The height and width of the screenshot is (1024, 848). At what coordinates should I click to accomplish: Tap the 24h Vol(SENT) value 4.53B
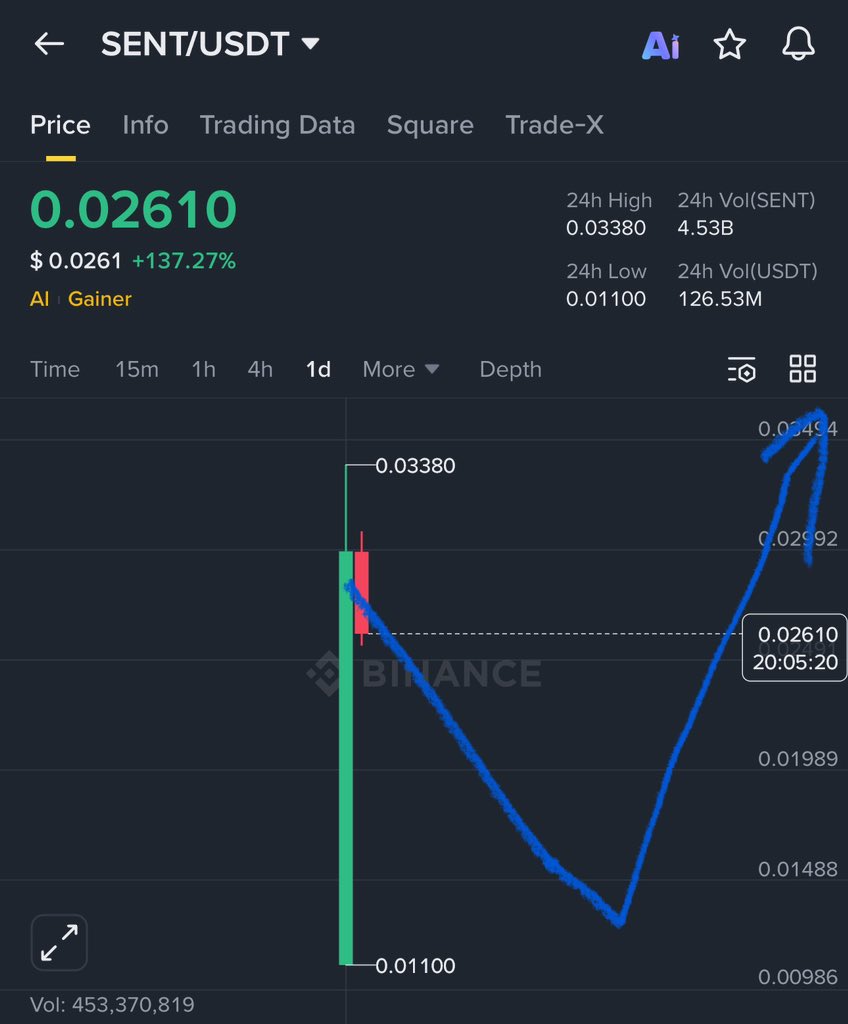[705, 228]
